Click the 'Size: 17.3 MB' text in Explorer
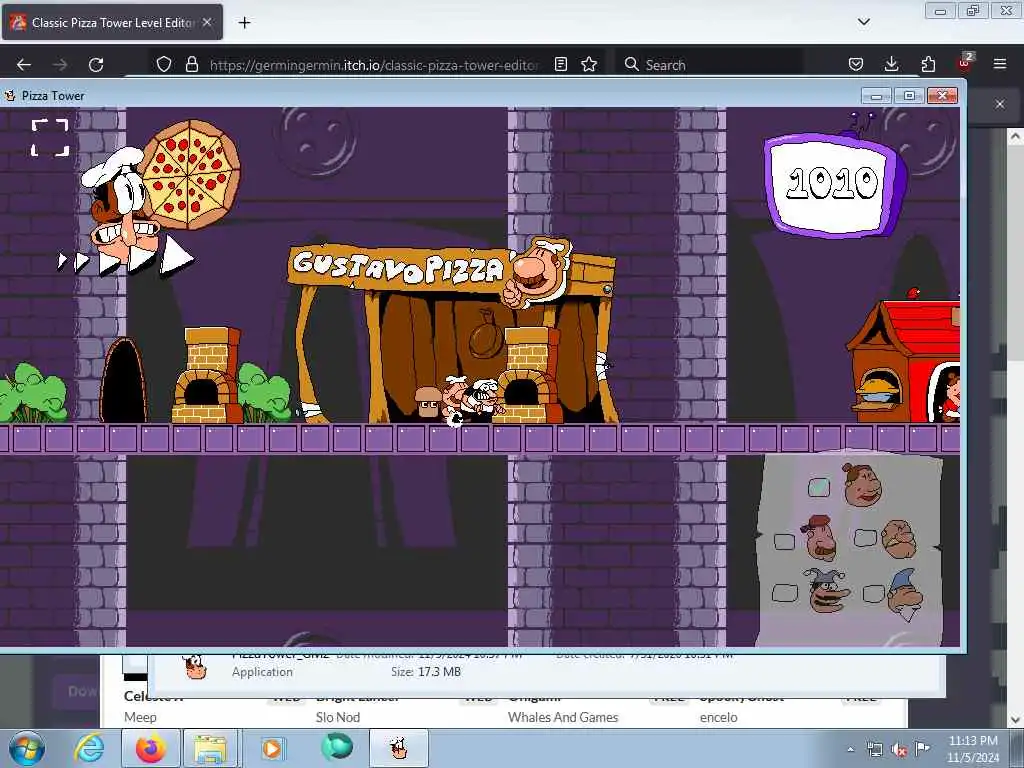 point(426,671)
